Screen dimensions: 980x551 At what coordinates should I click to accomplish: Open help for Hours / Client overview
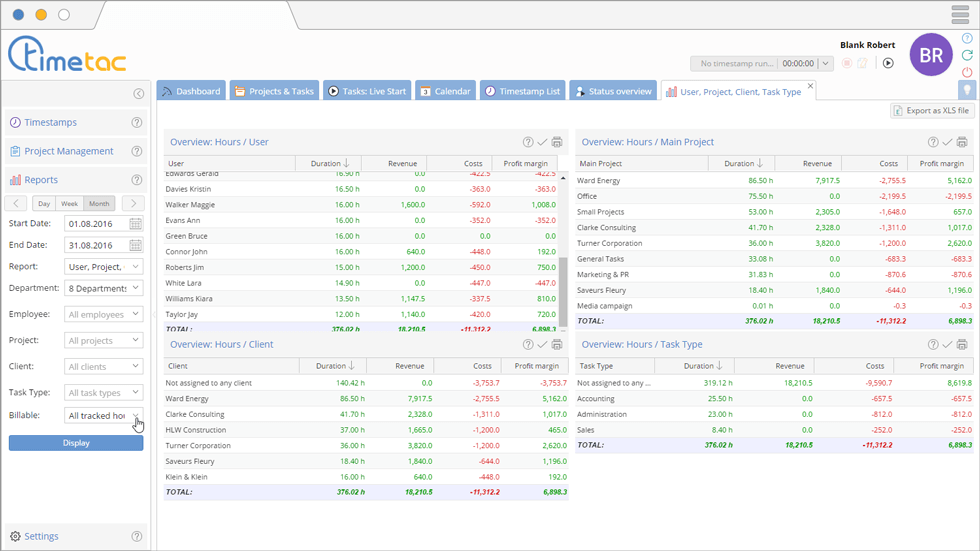point(528,345)
